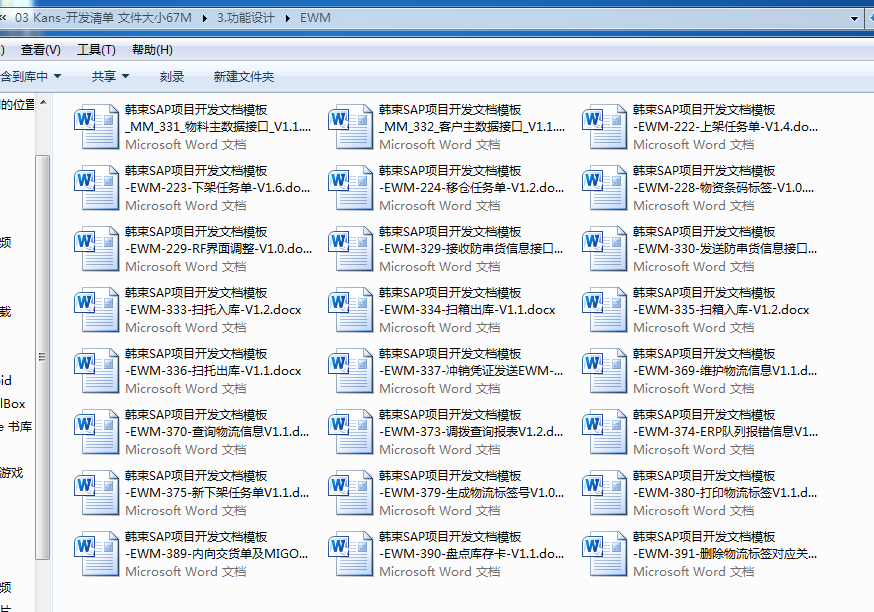874x612 pixels.
Task: Click navigation pane scroll-up arrow
Action: 43,103
